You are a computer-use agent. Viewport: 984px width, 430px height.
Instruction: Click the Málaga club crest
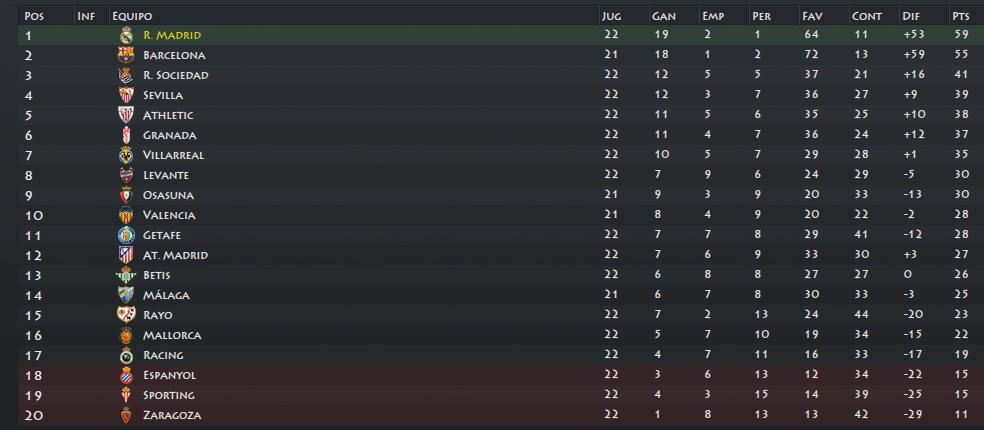click(126, 295)
